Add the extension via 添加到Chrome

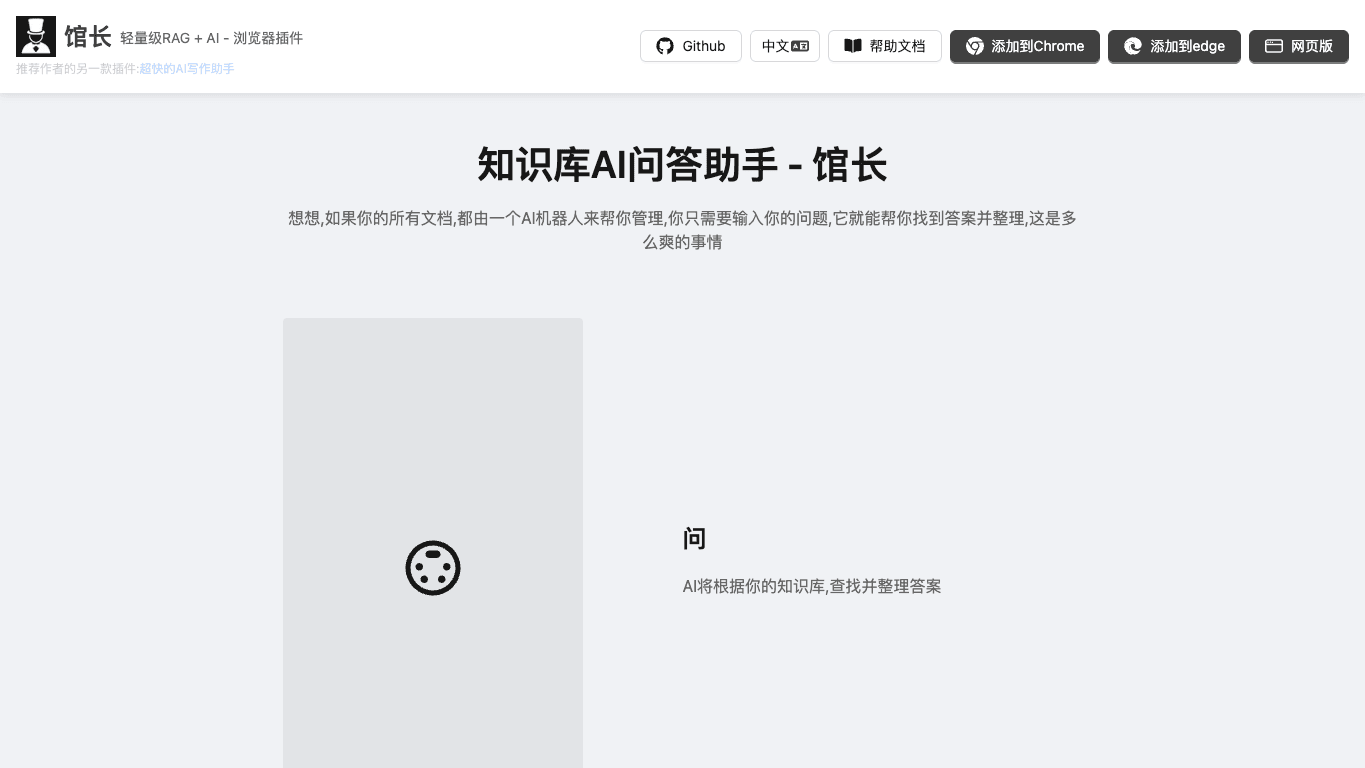[x=1025, y=46]
